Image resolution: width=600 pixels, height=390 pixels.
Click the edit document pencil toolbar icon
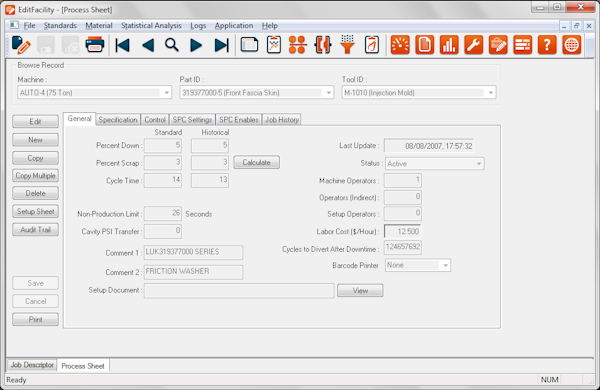click(21, 45)
